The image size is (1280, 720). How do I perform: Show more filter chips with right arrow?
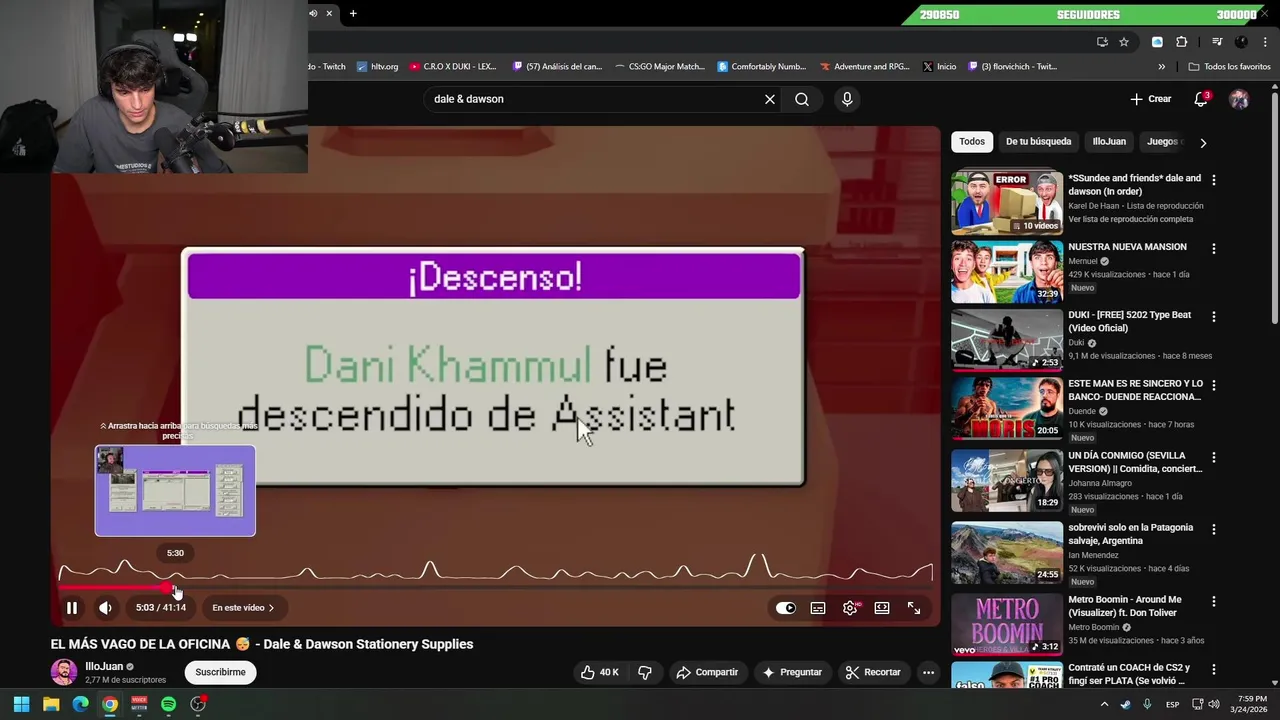pyautogui.click(x=1203, y=142)
